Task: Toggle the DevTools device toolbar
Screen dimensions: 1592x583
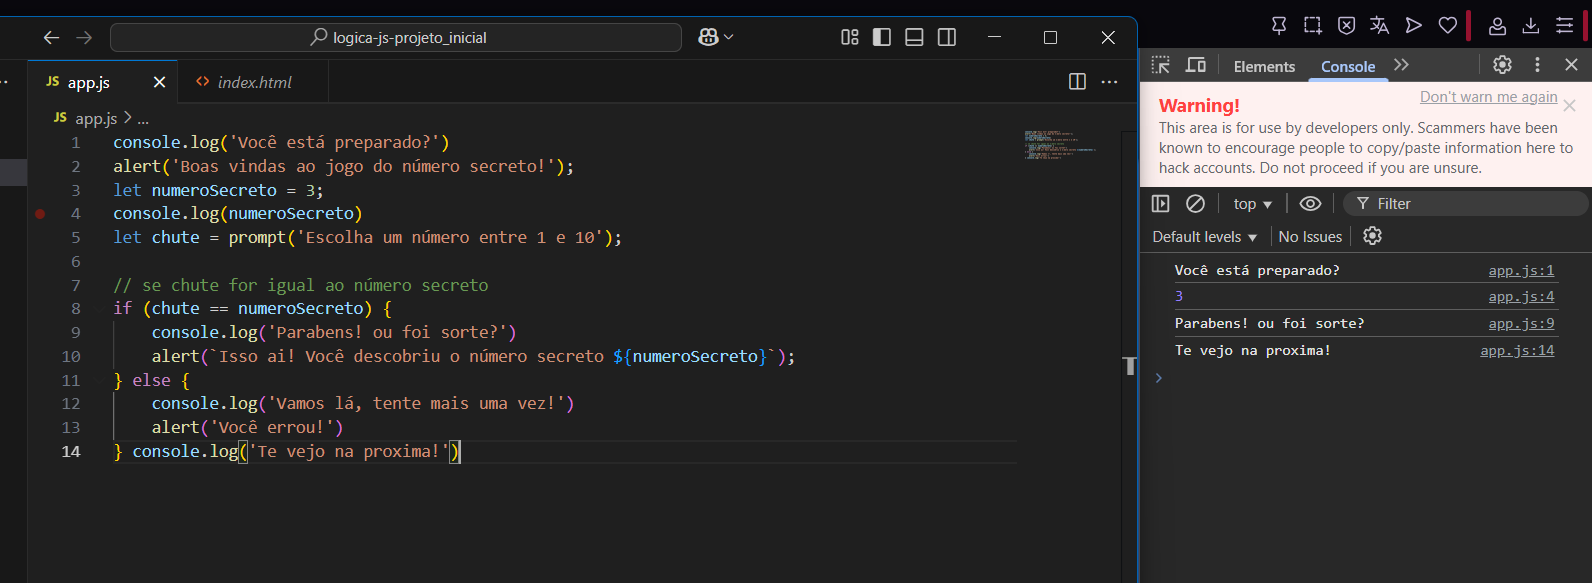Action: 1196,65
